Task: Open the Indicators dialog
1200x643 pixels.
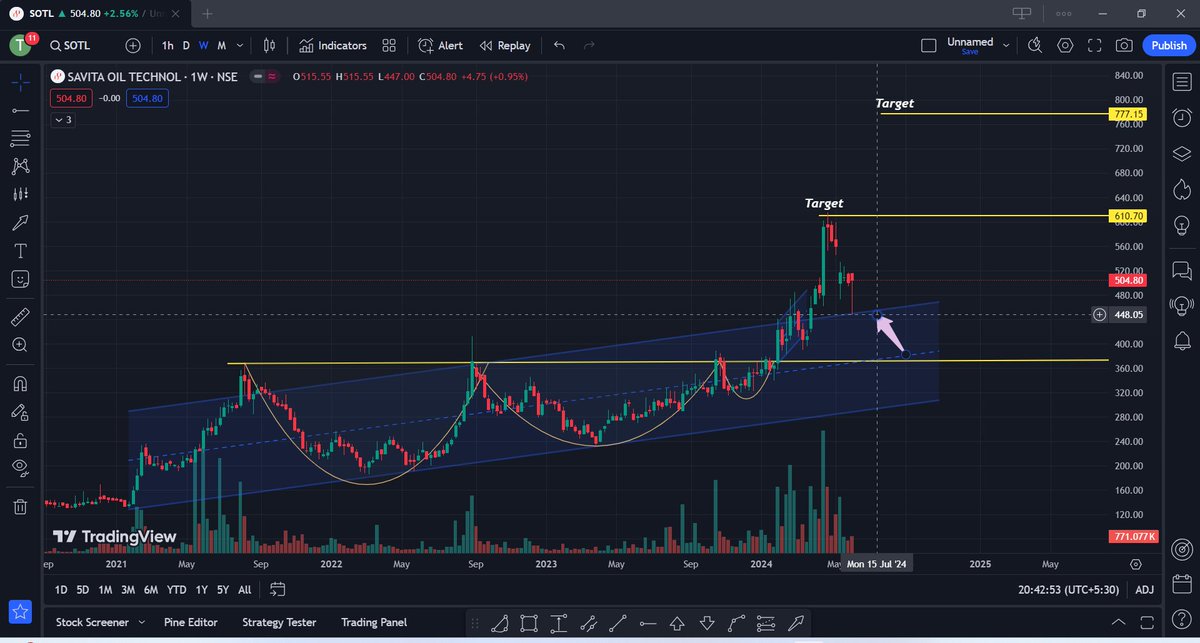Action: coord(333,45)
